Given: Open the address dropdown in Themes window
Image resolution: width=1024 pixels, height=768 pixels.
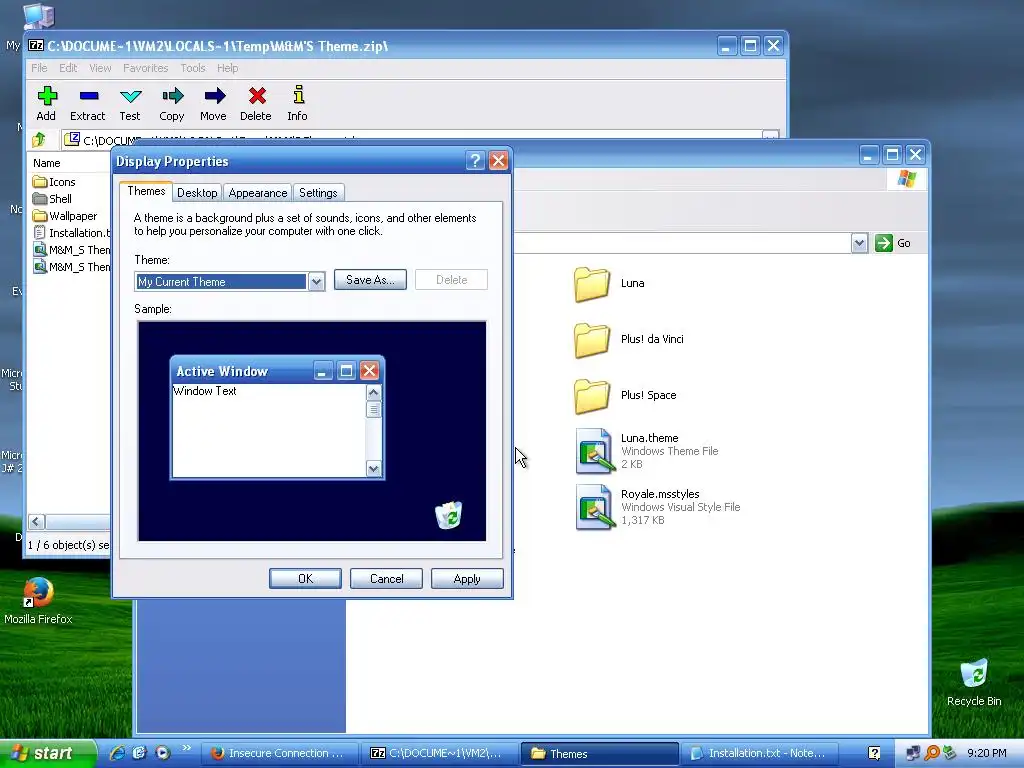Looking at the screenshot, I should click(859, 243).
